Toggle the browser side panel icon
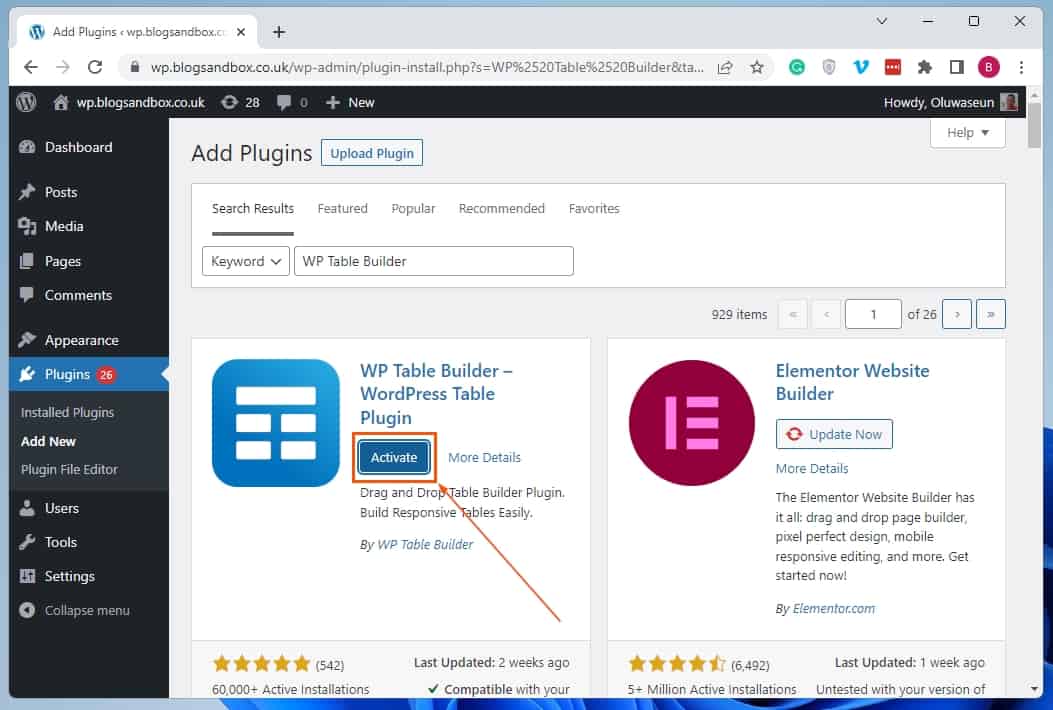The image size is (1053, 710). 956,67
